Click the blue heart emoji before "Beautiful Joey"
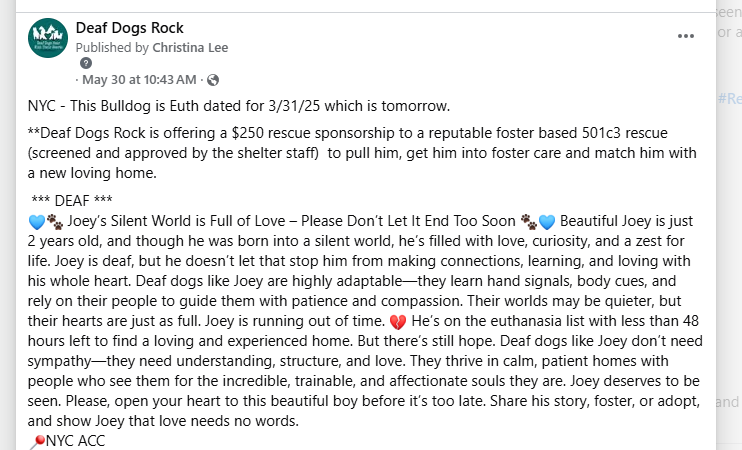 547,221
